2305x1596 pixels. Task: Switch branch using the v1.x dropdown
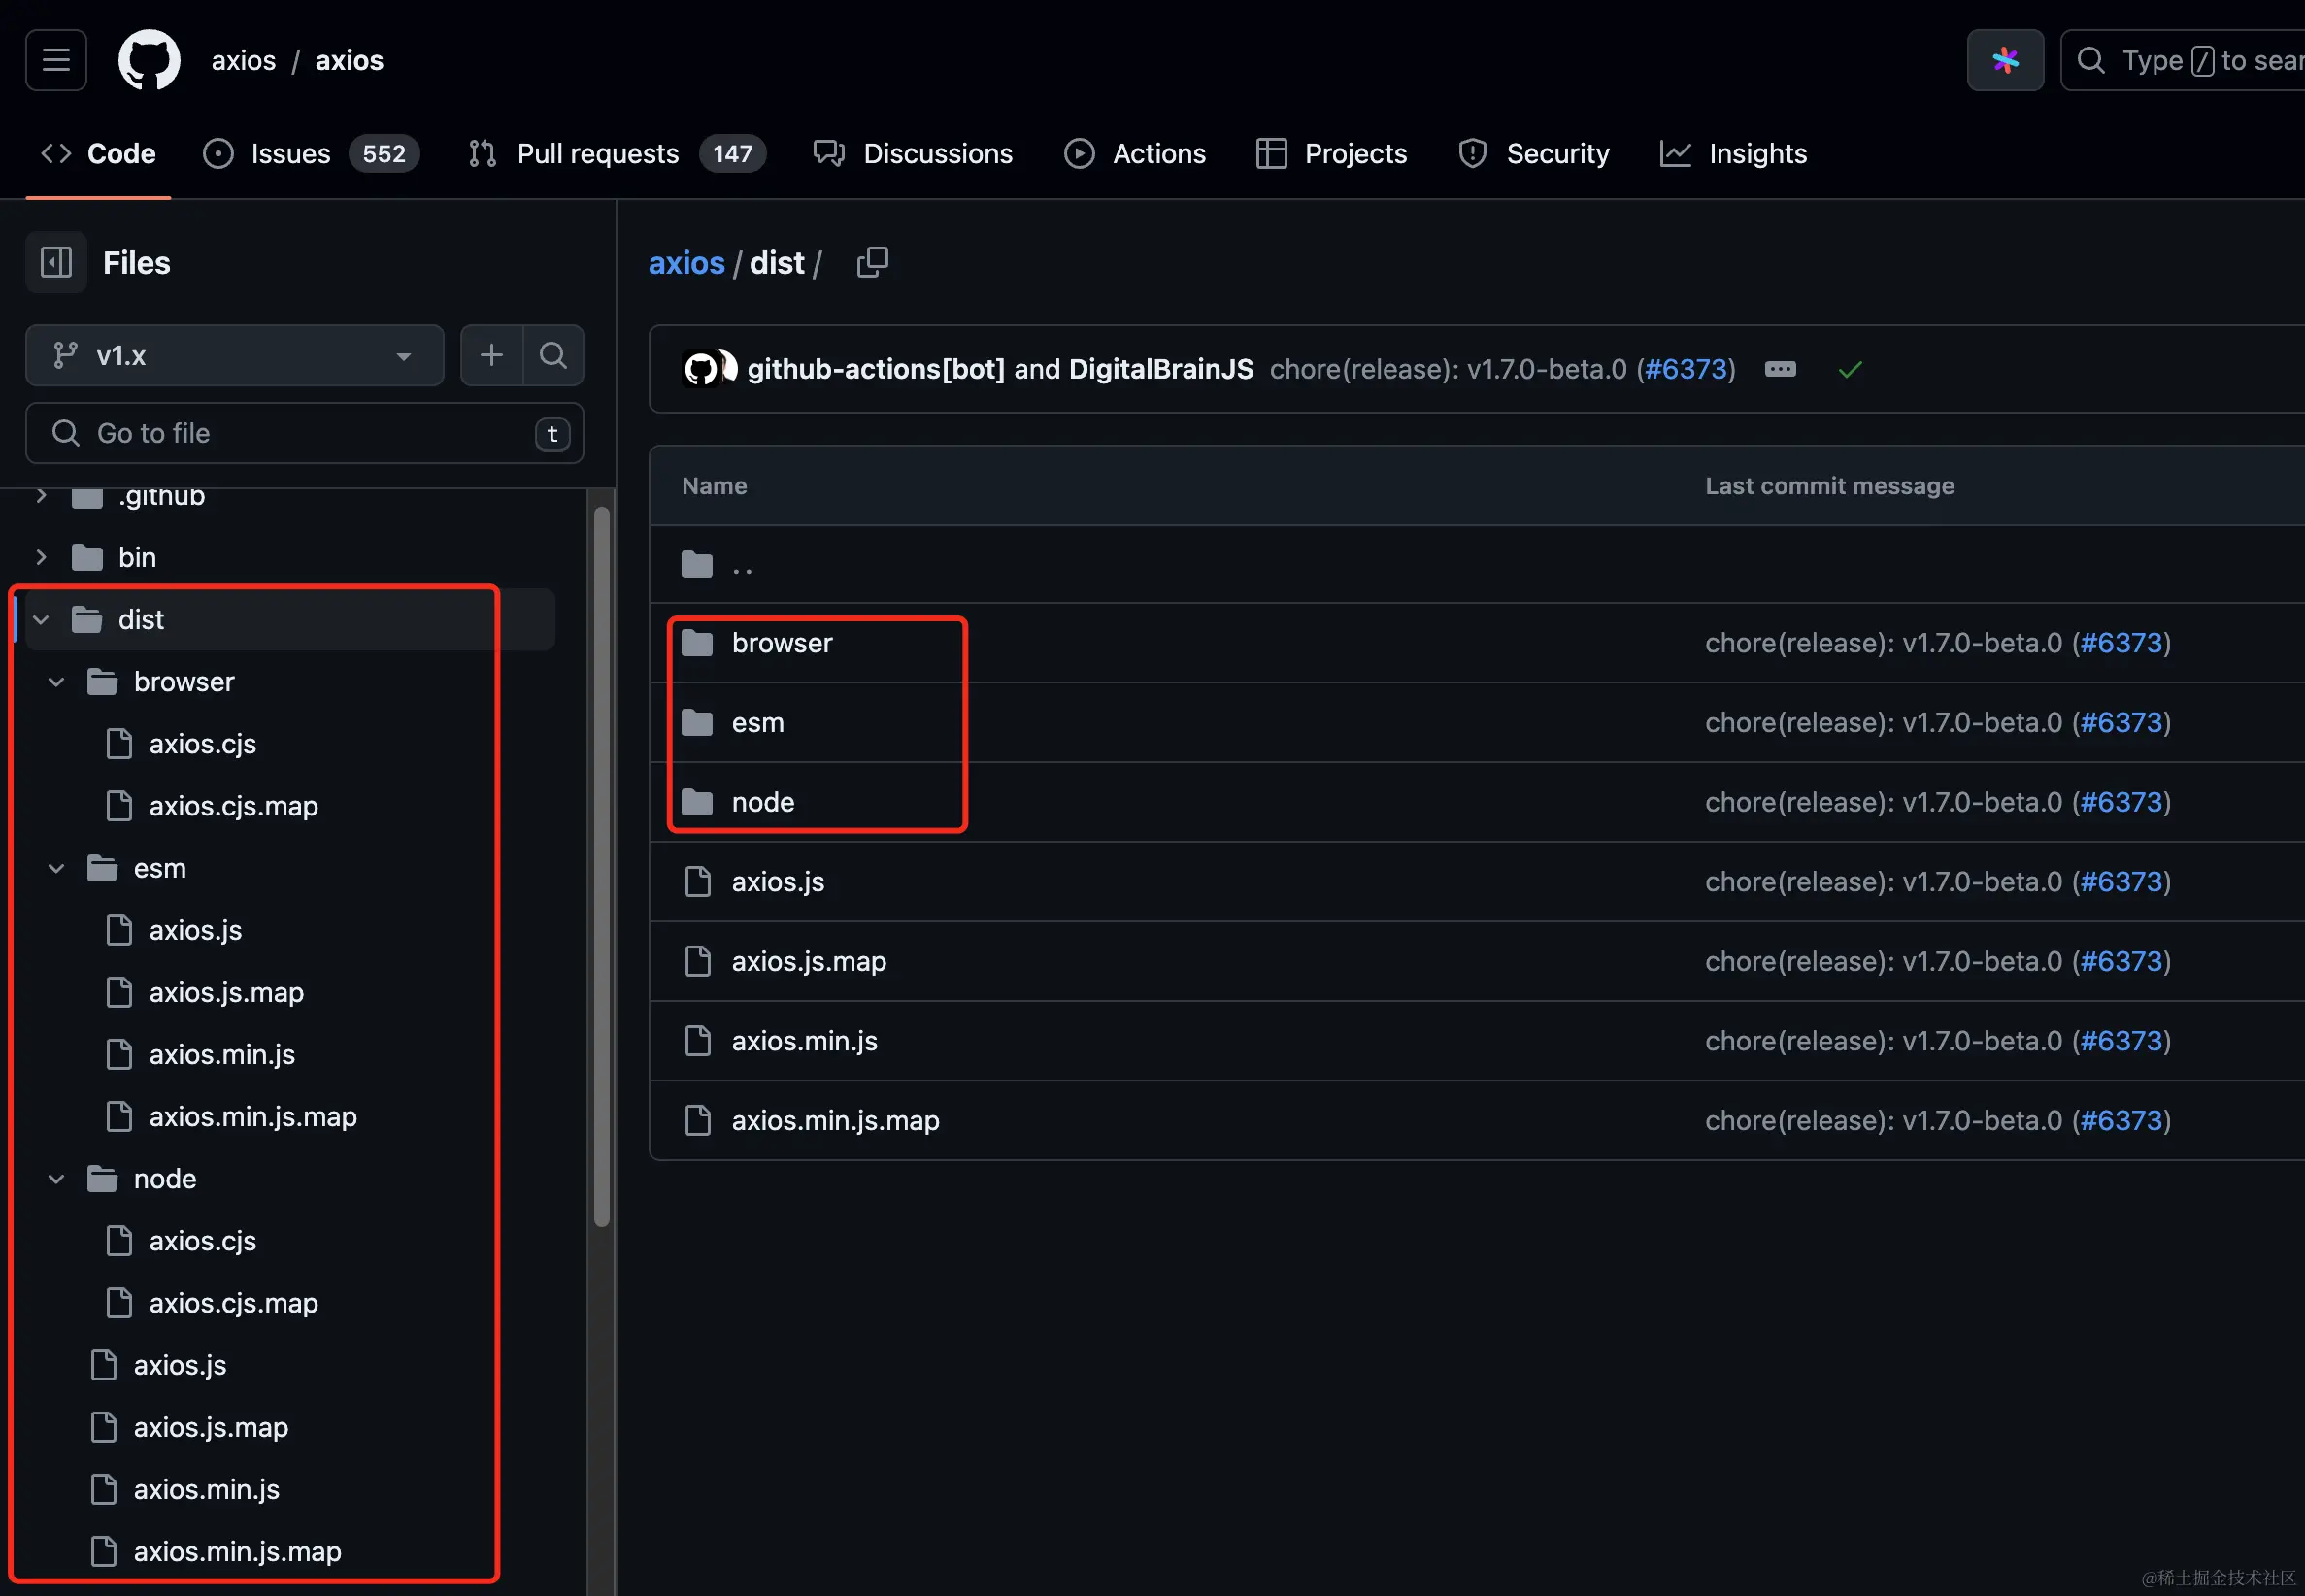pos(235,355)
